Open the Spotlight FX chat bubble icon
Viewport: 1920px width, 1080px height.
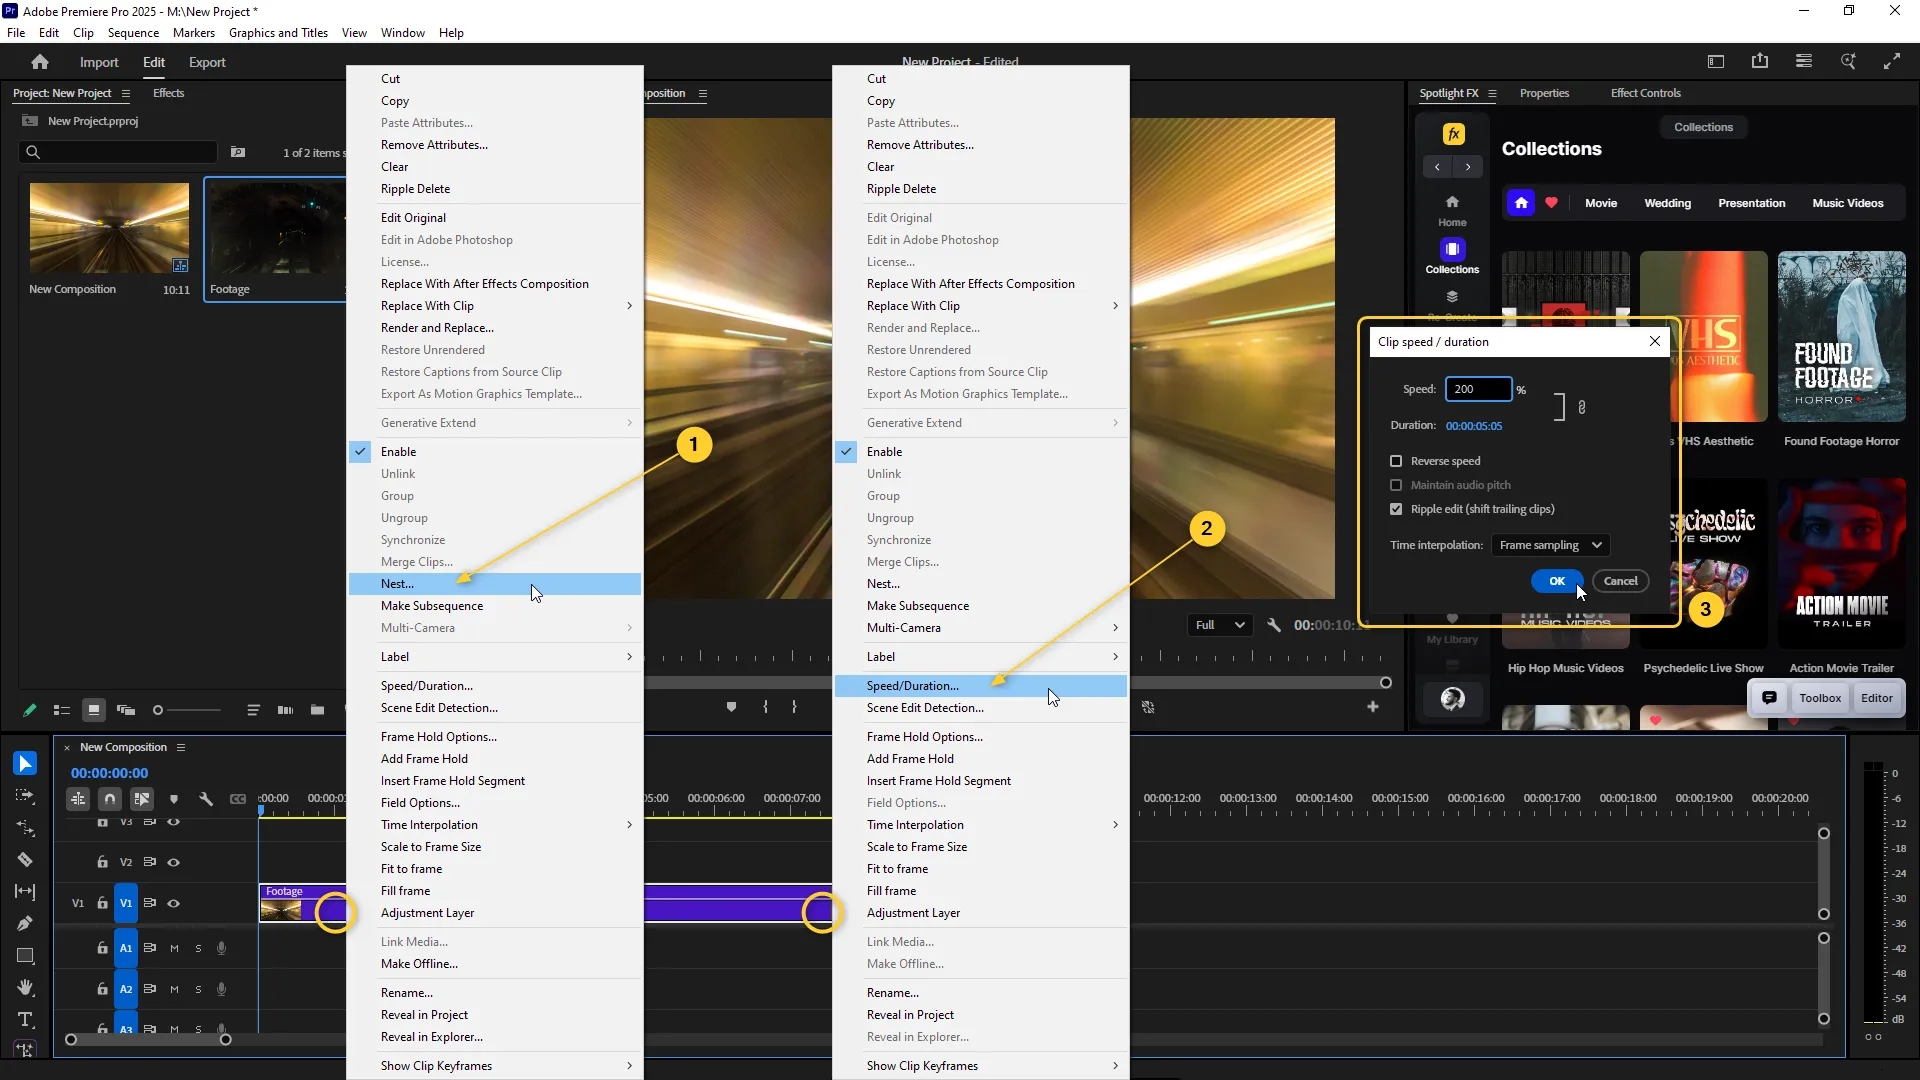[x=1769, y=698]
